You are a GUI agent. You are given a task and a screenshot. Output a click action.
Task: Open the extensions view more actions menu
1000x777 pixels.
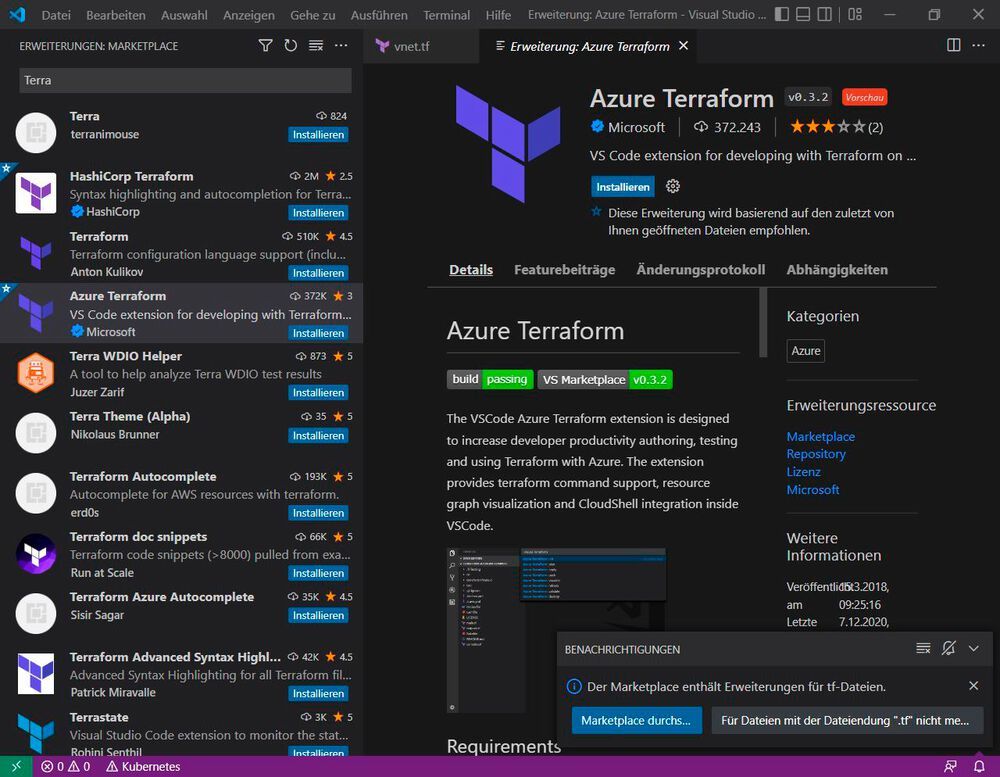[341, 45]
